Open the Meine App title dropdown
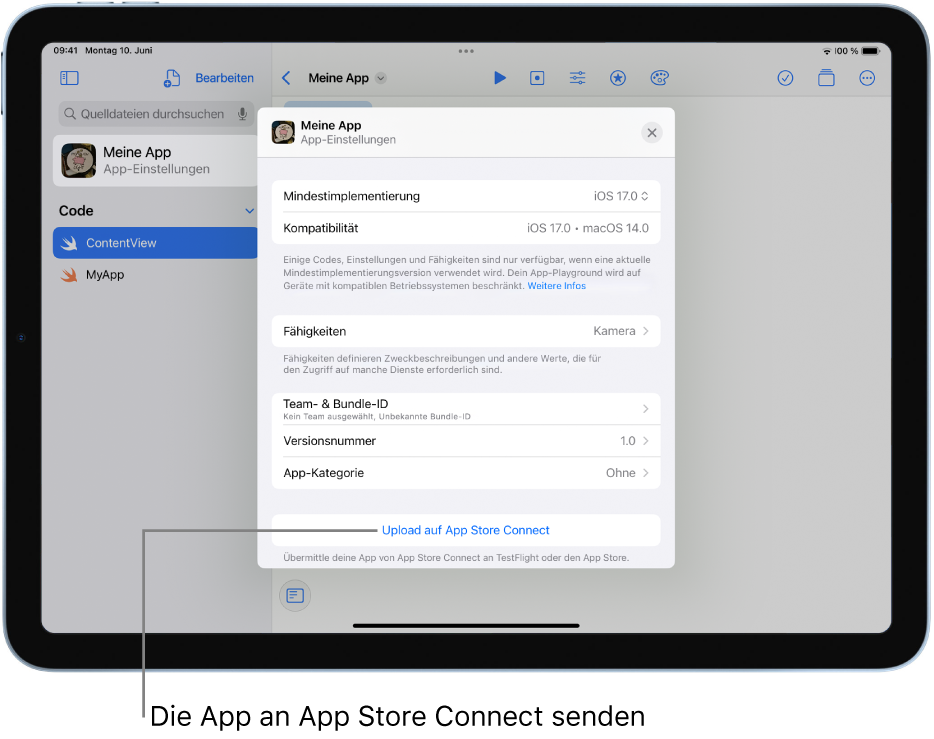 pos(381,78)
